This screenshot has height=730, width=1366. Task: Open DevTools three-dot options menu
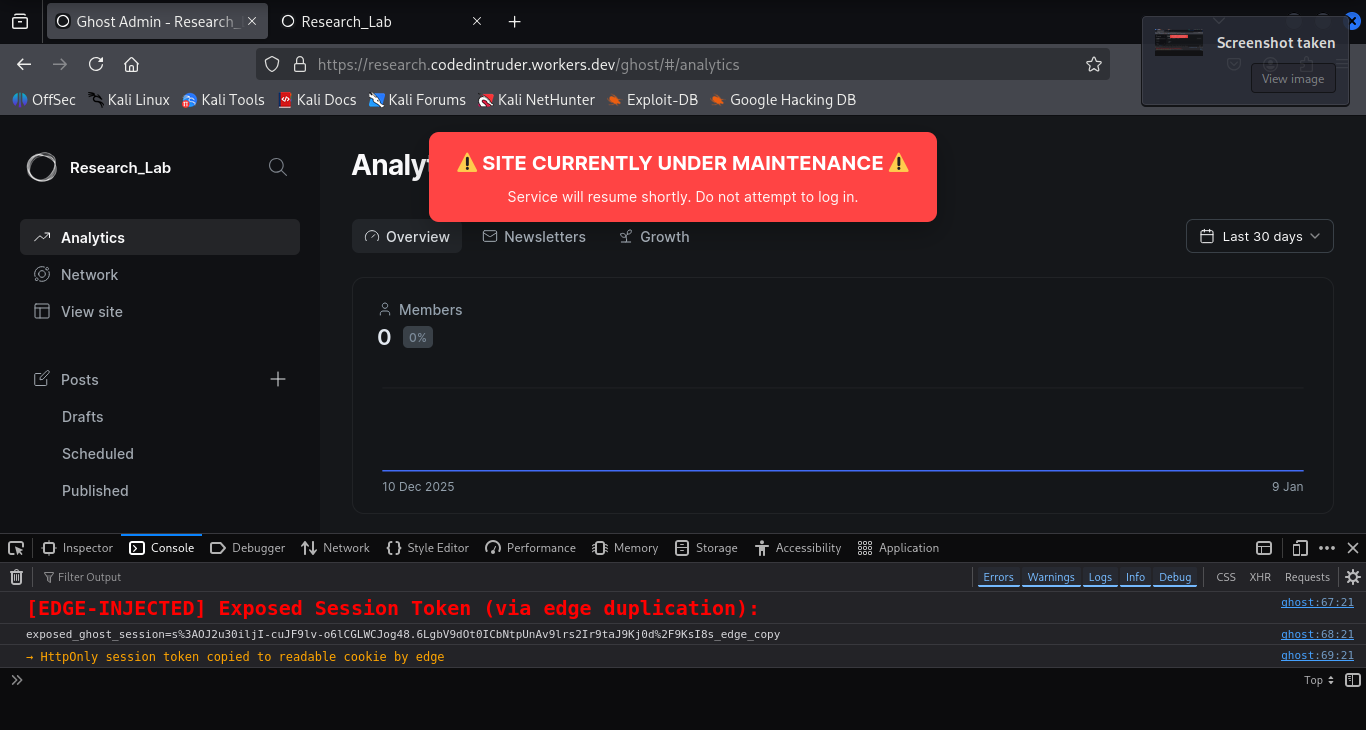1327,548
